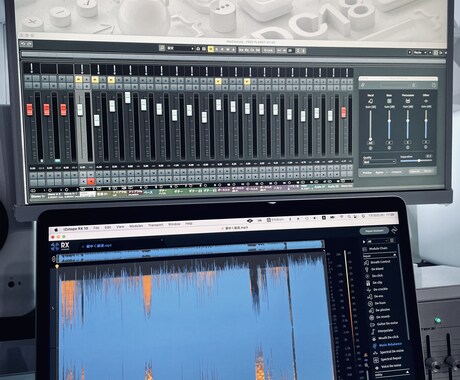
Task: Open the De-hum module in RX
Action: coord(377,303)
